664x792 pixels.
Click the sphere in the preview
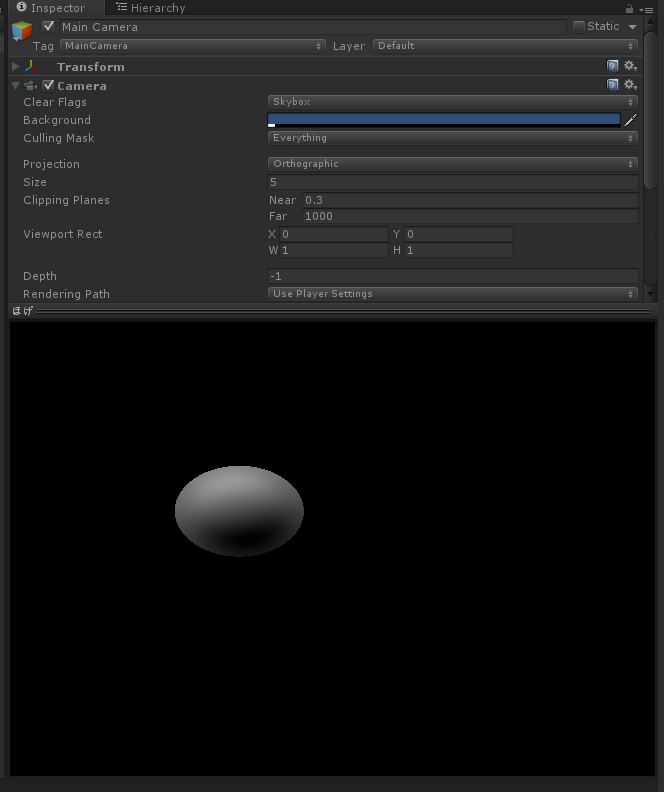(239, 511)
